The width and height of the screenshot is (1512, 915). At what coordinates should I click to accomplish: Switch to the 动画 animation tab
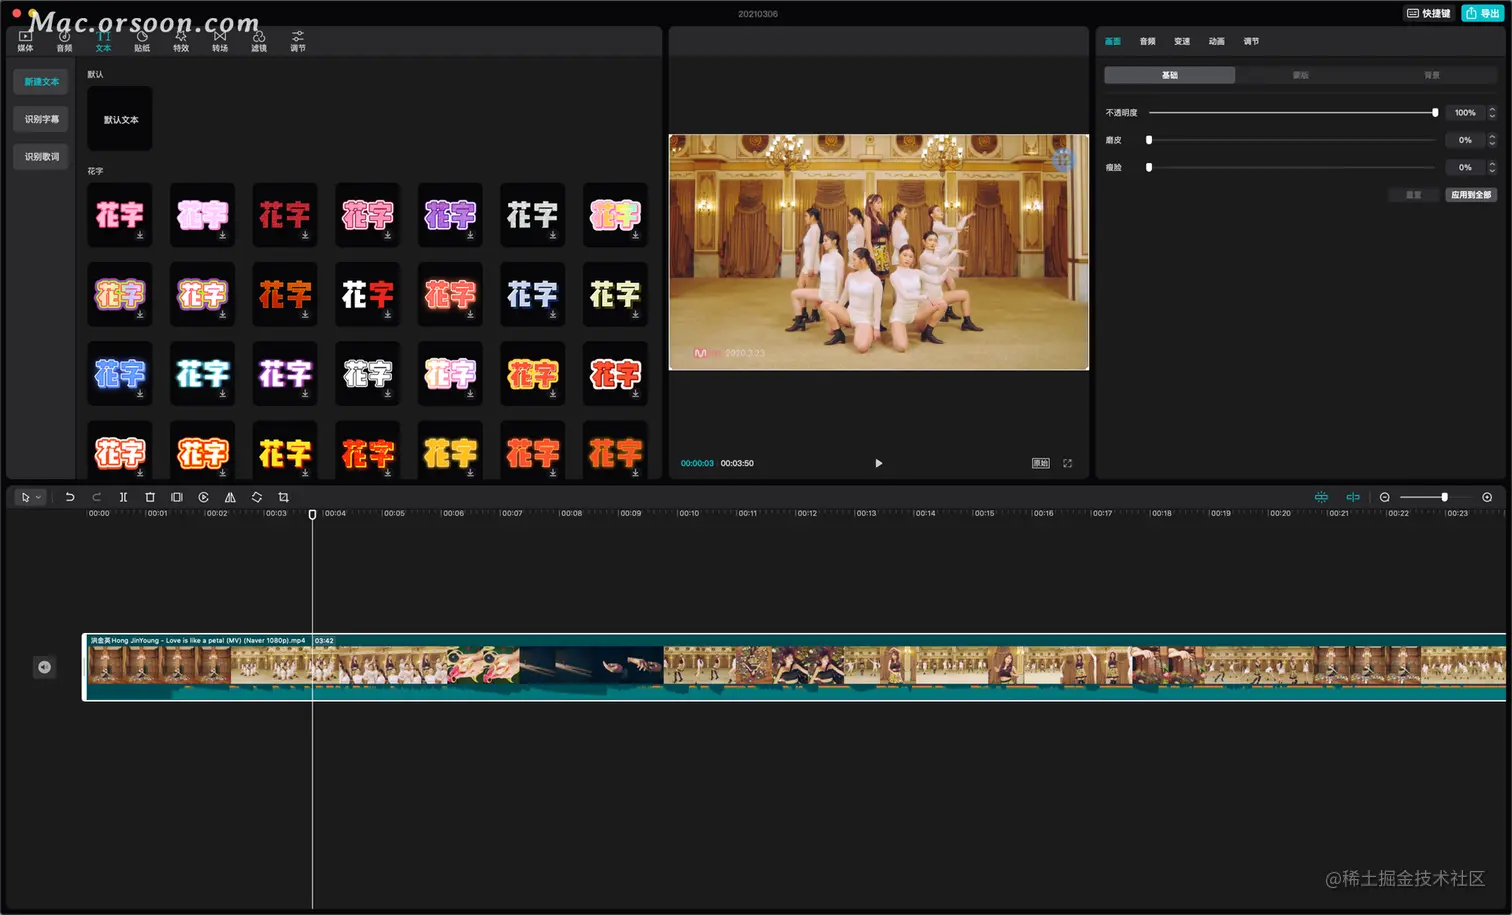pos(1217,41)
